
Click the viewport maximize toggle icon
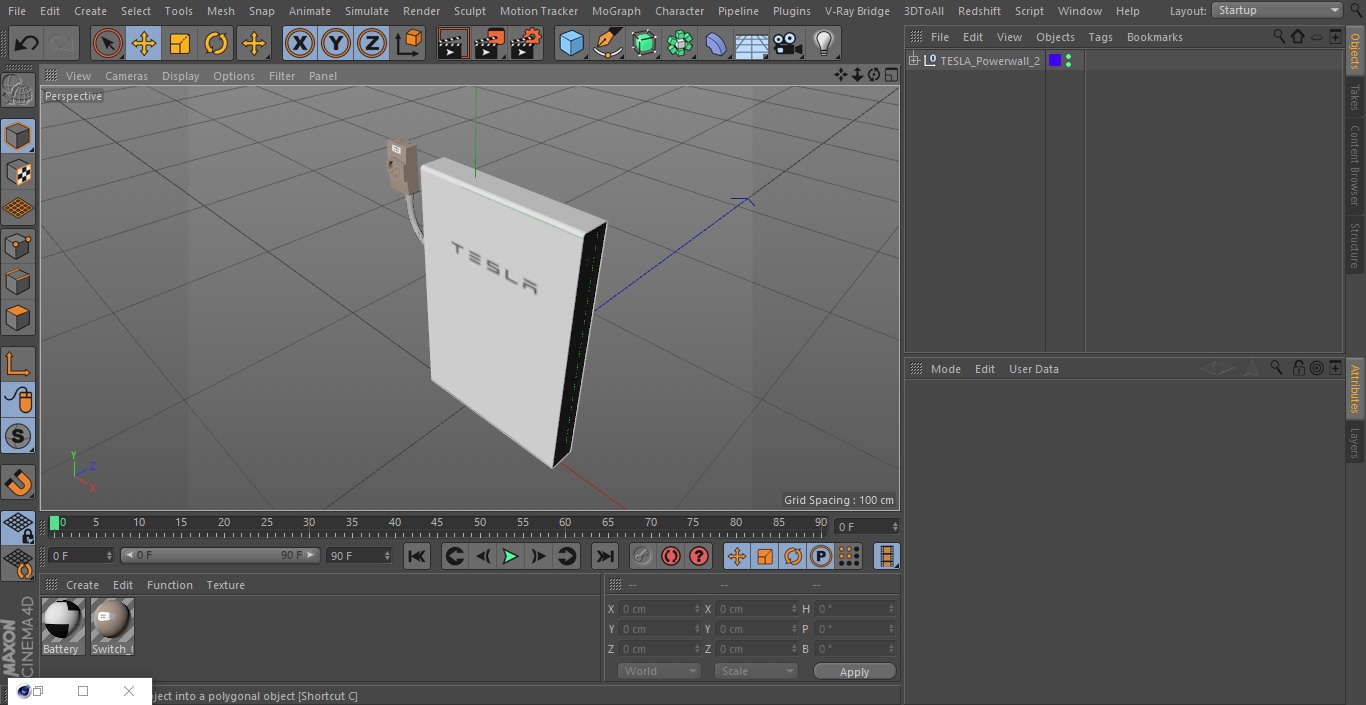(890, 75)
